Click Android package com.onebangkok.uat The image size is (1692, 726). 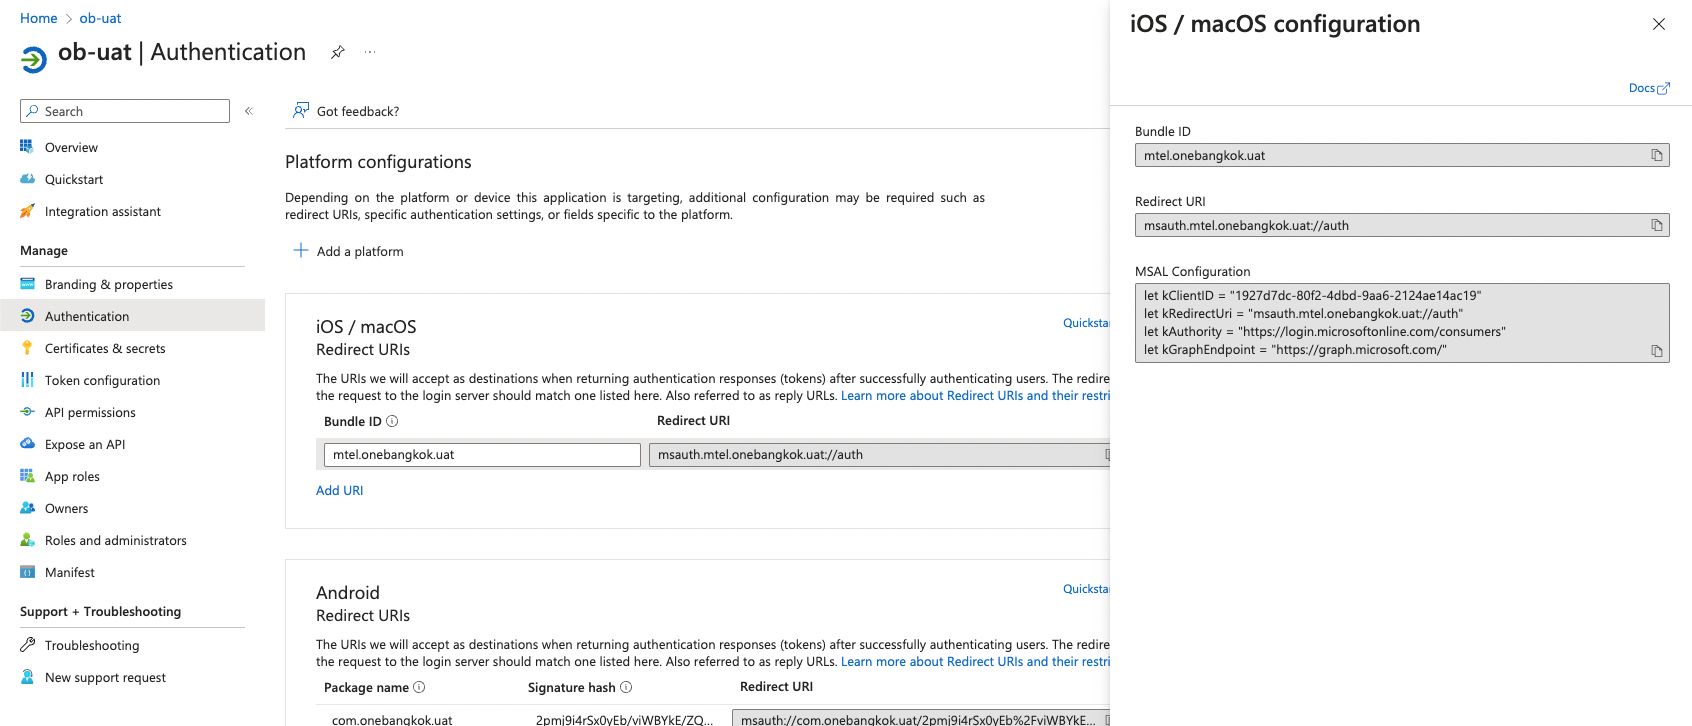pos(392,720)
